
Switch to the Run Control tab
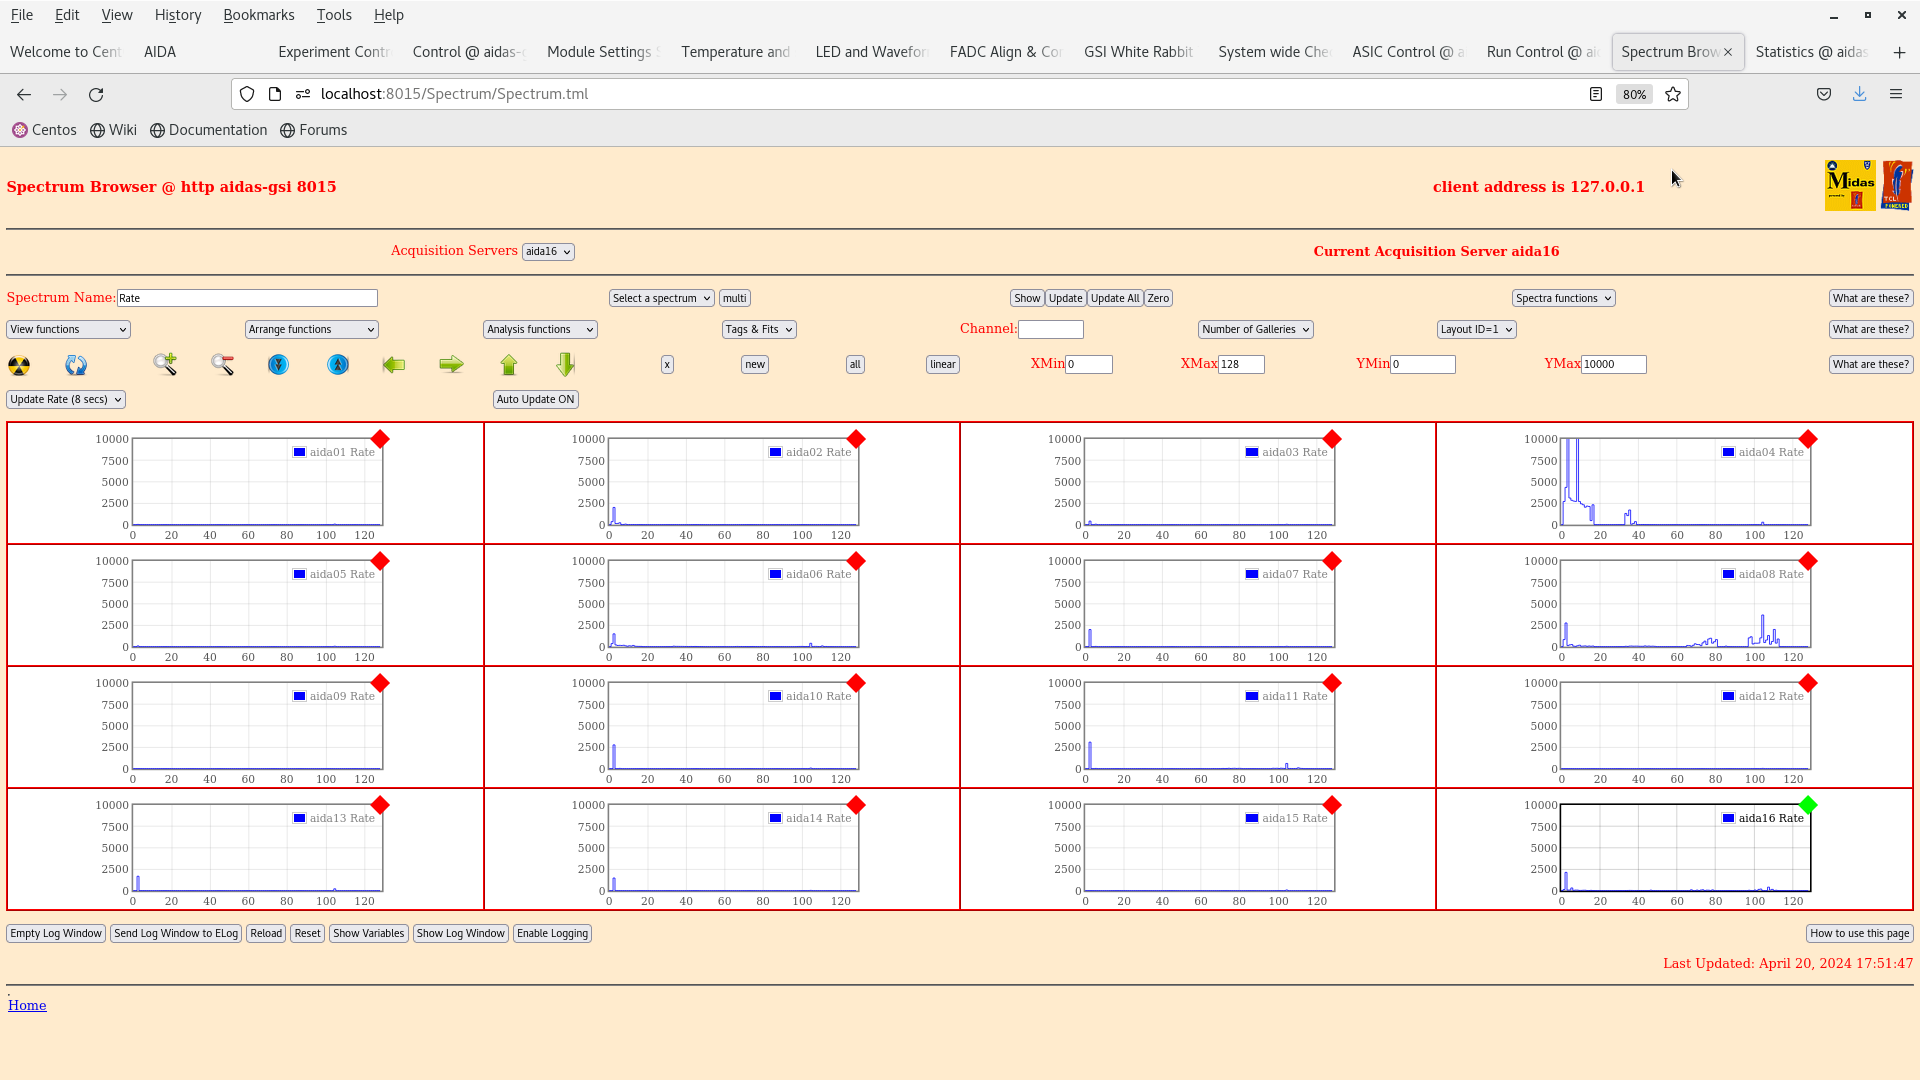pyautogui.click(x=1540, y=52)
